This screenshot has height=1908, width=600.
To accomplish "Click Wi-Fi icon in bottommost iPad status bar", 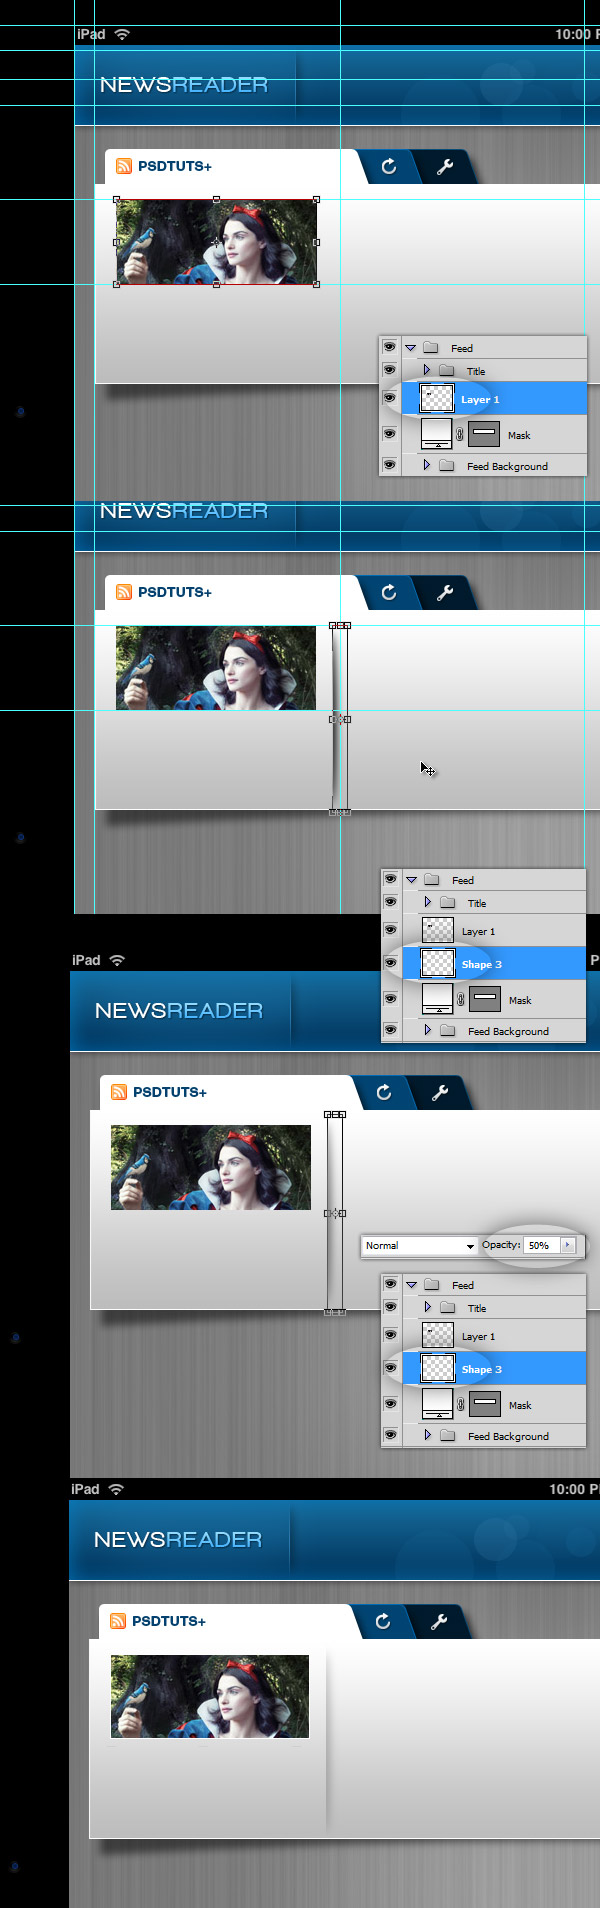I will (116, 1489).
